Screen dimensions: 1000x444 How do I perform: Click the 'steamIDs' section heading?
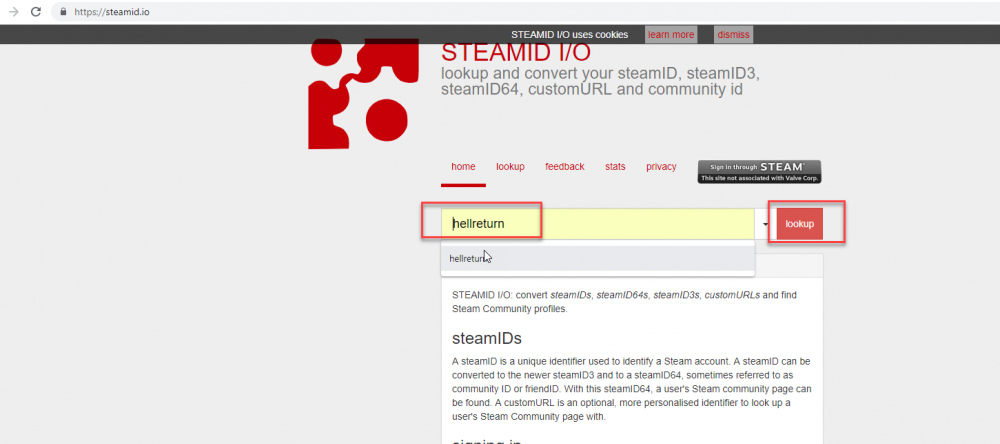pos(487,337)
